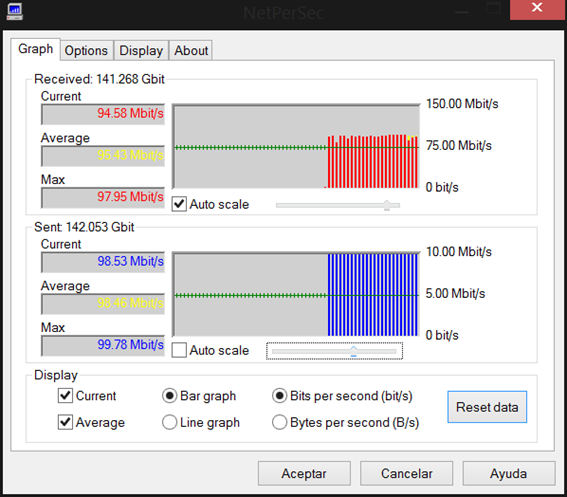Click the Ayuda button
Viewport: 567px width, 497px height.
(509, 473)
